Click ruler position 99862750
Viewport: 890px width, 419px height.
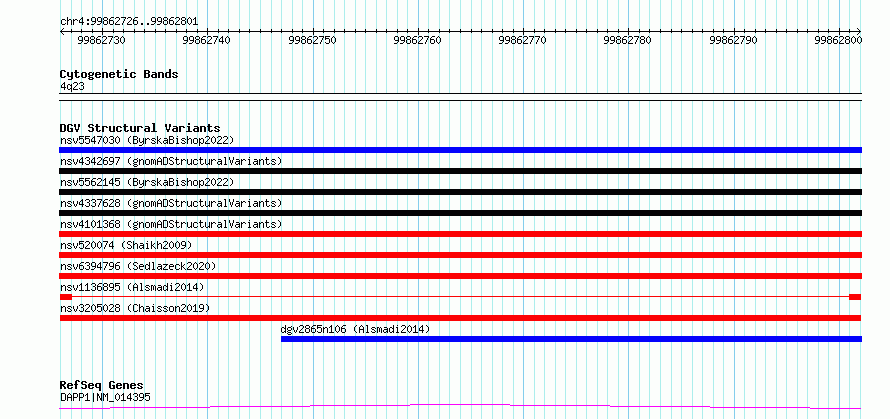point(312,40)
